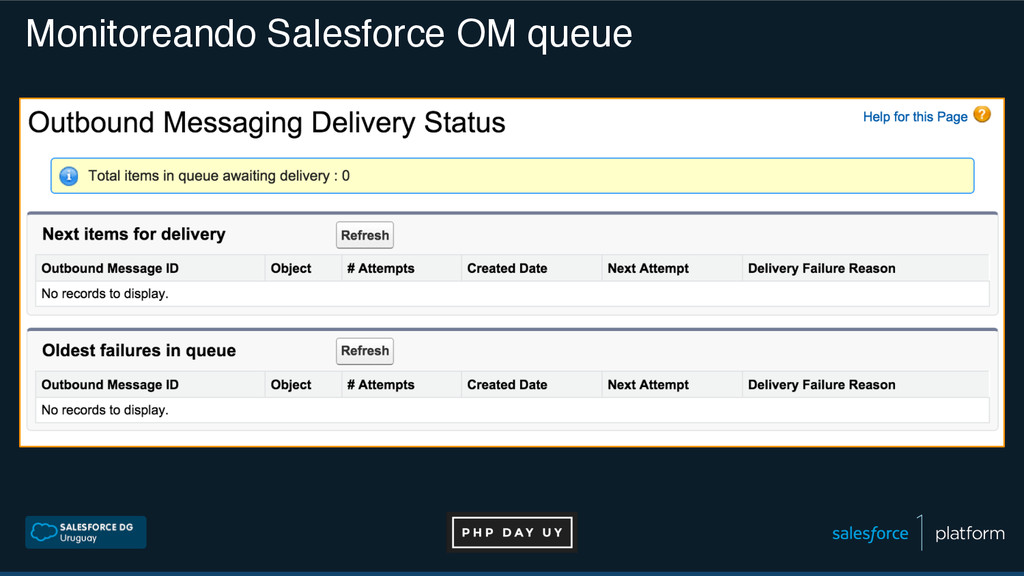The width and height of the screenshot is (1024, 576).
Task: Click Created Date header in next items table
Action: click(507, 268)
